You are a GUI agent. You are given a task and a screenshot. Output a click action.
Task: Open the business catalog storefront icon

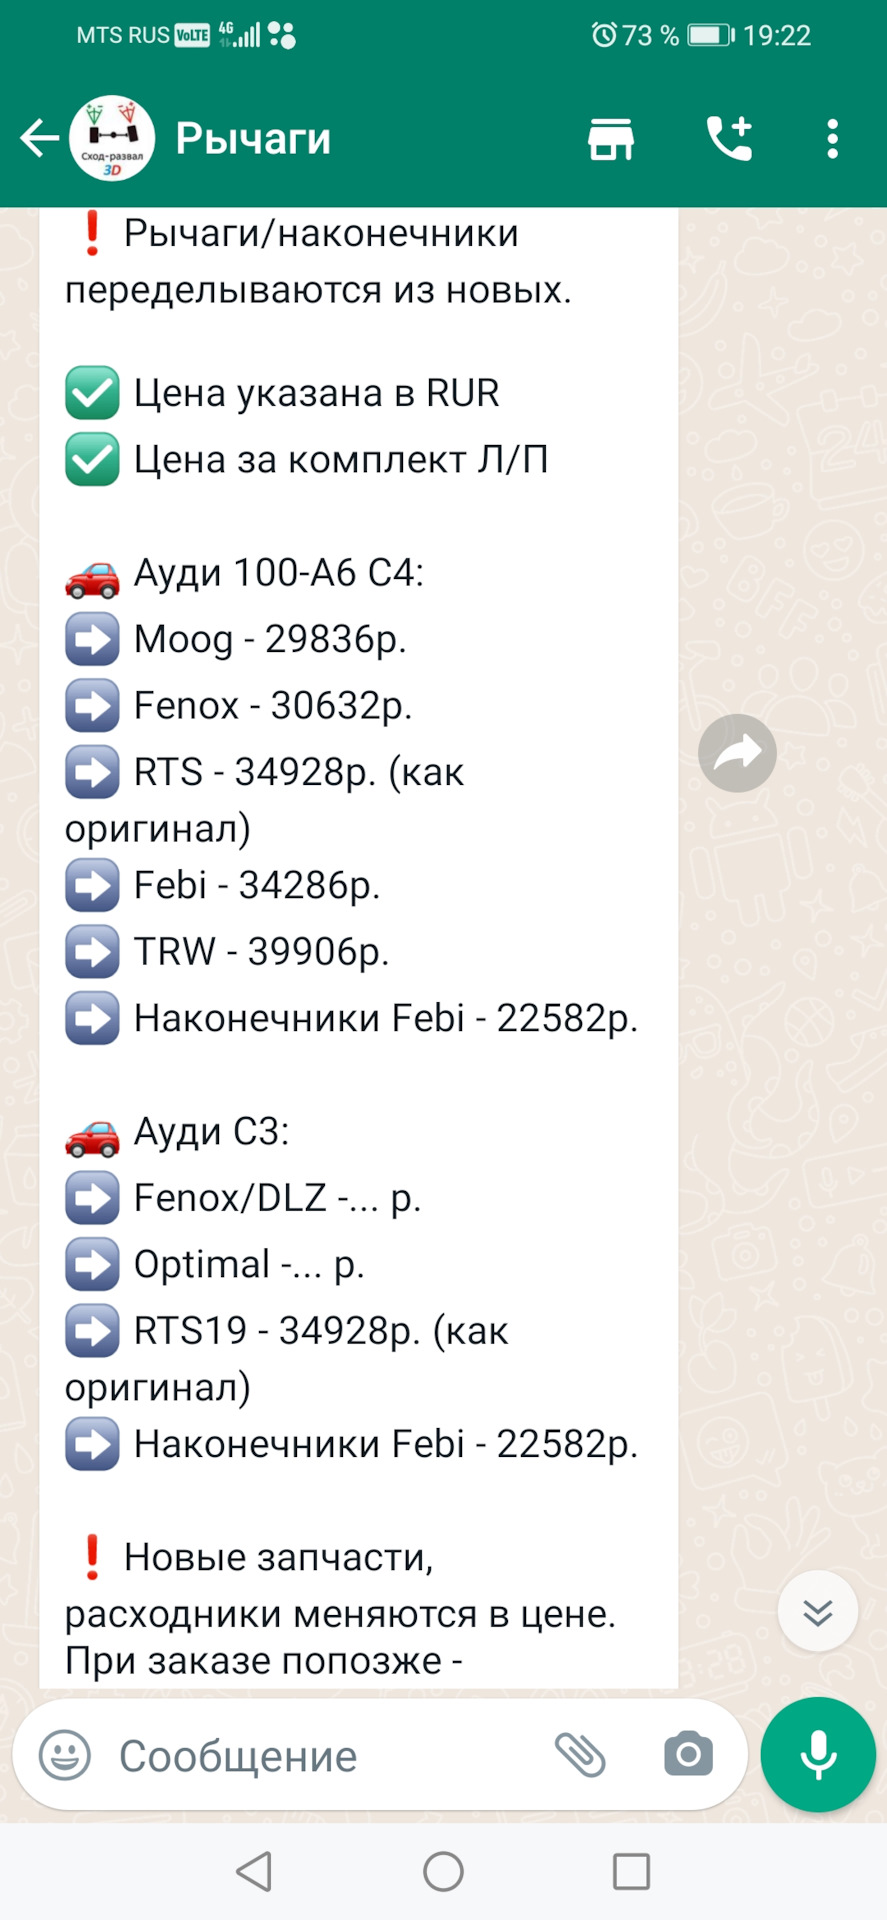(610, 138)
